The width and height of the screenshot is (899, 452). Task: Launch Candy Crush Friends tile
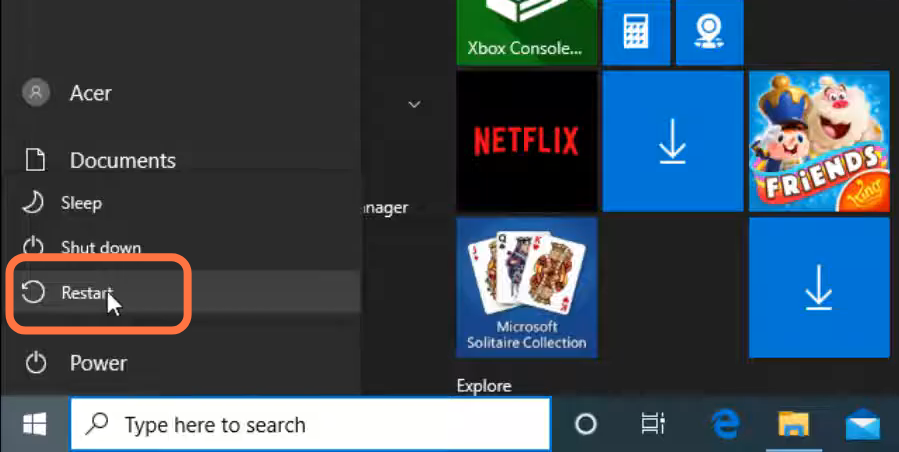tap(819, 141)
